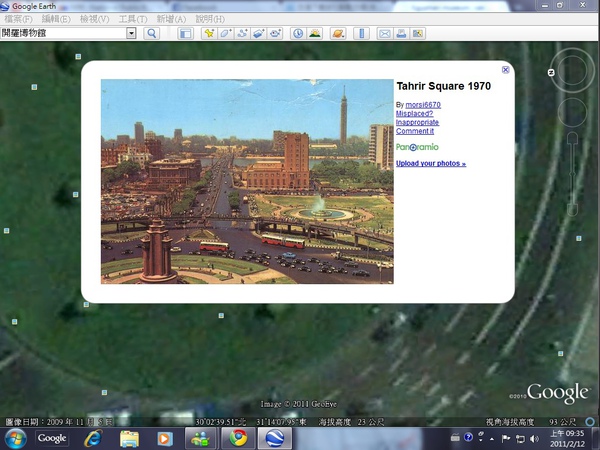Click the Panoramio logo
The image size is (600, 450).
[417, 147]
